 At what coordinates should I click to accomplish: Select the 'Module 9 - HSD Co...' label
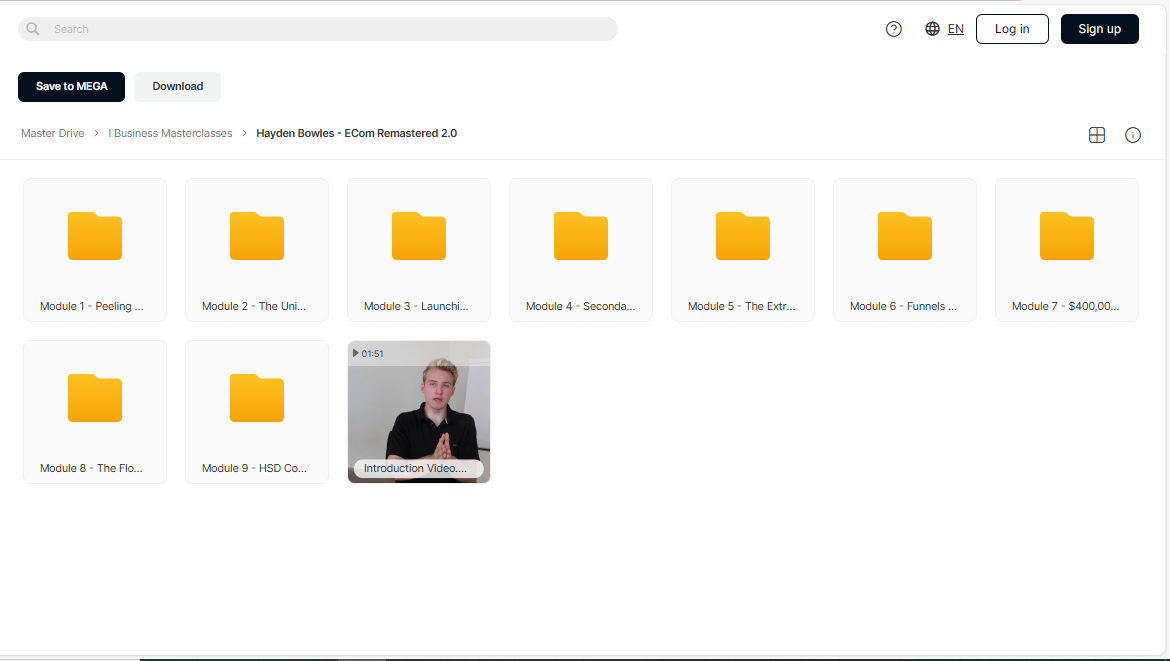tap(254, 469)
